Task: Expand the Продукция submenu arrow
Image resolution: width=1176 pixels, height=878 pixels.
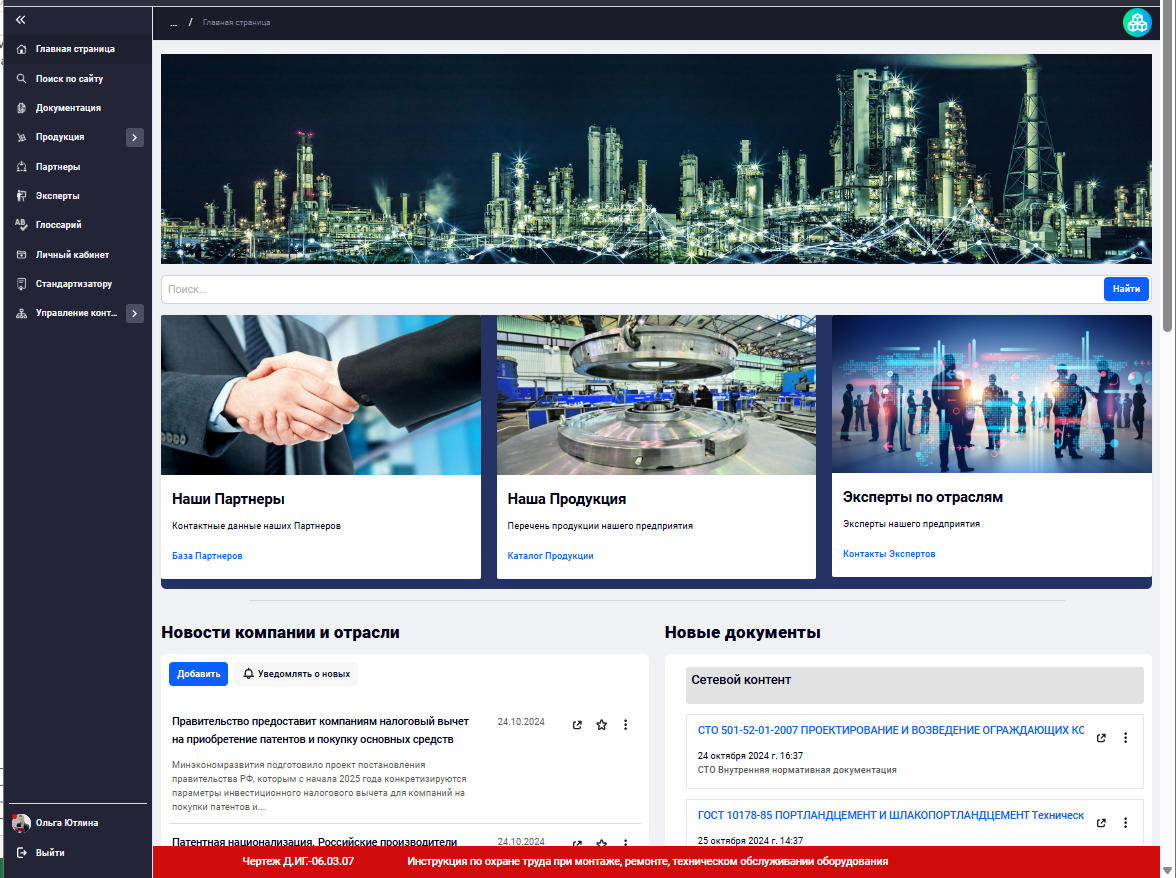Action: tap(135, 137)
